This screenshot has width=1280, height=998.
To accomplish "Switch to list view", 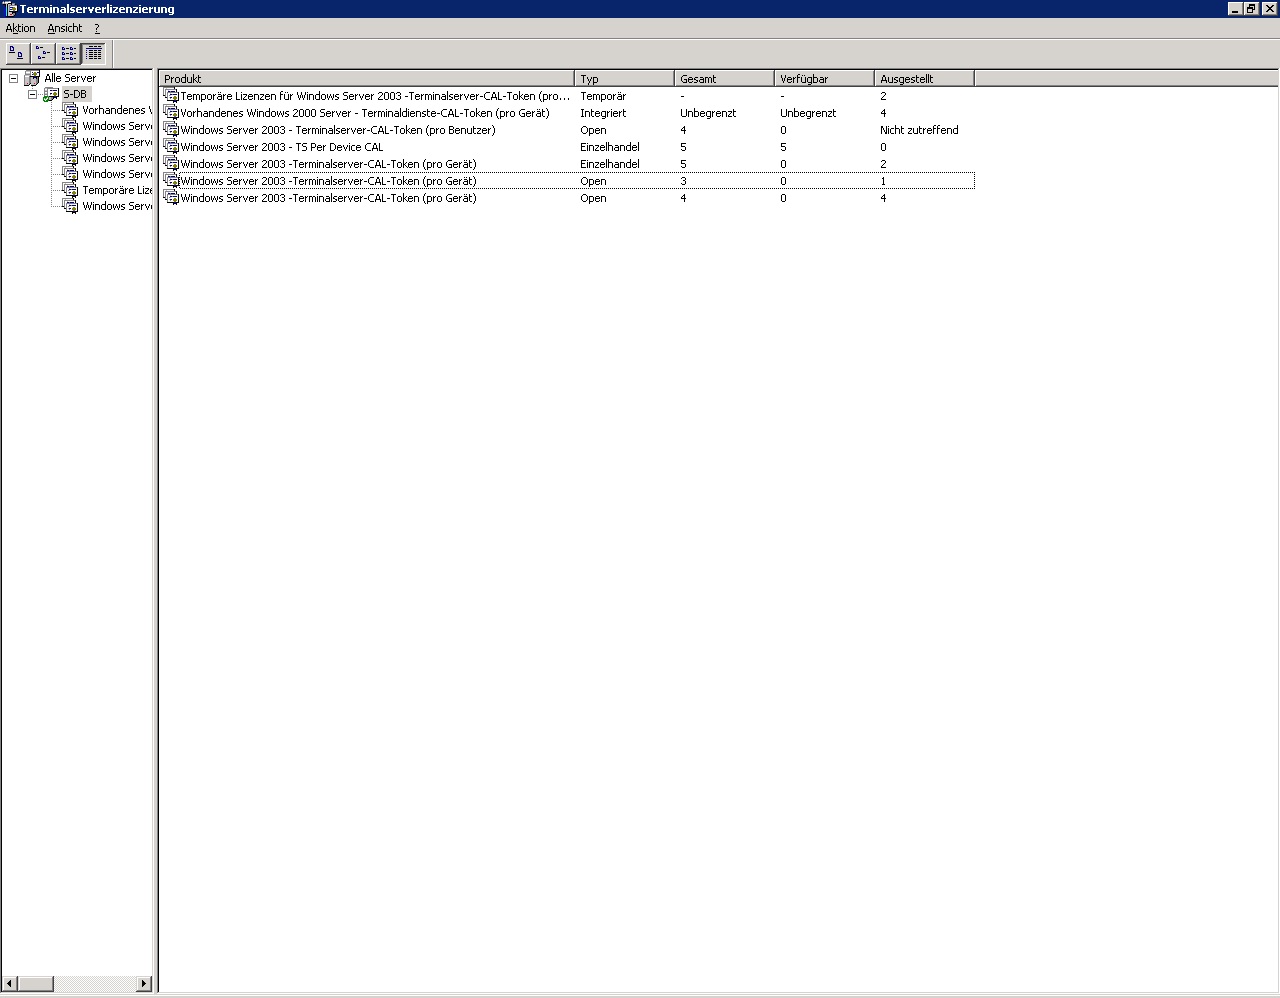I will (x=69, y=53).
